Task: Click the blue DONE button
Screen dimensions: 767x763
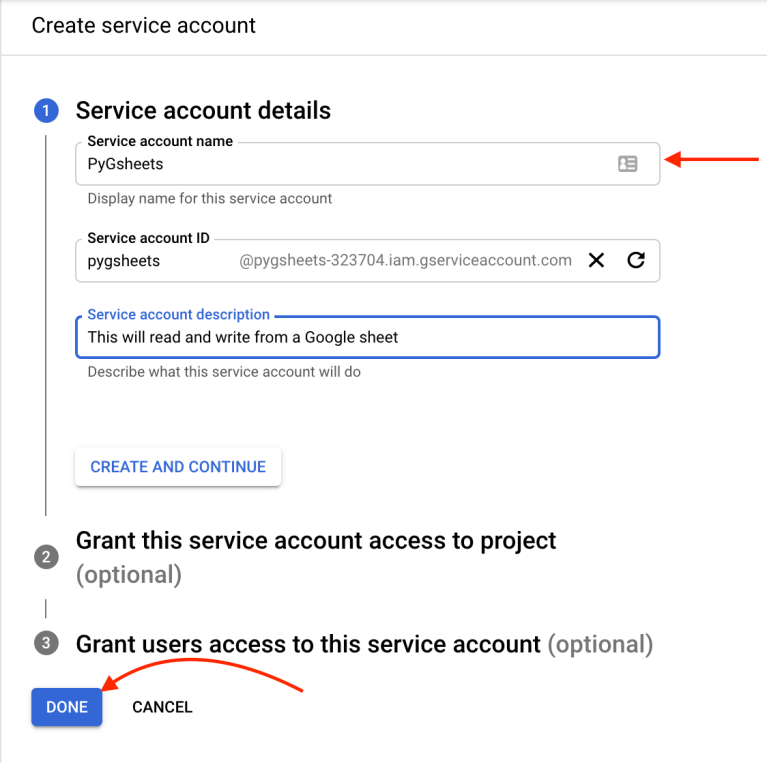Action: point(67,707)
